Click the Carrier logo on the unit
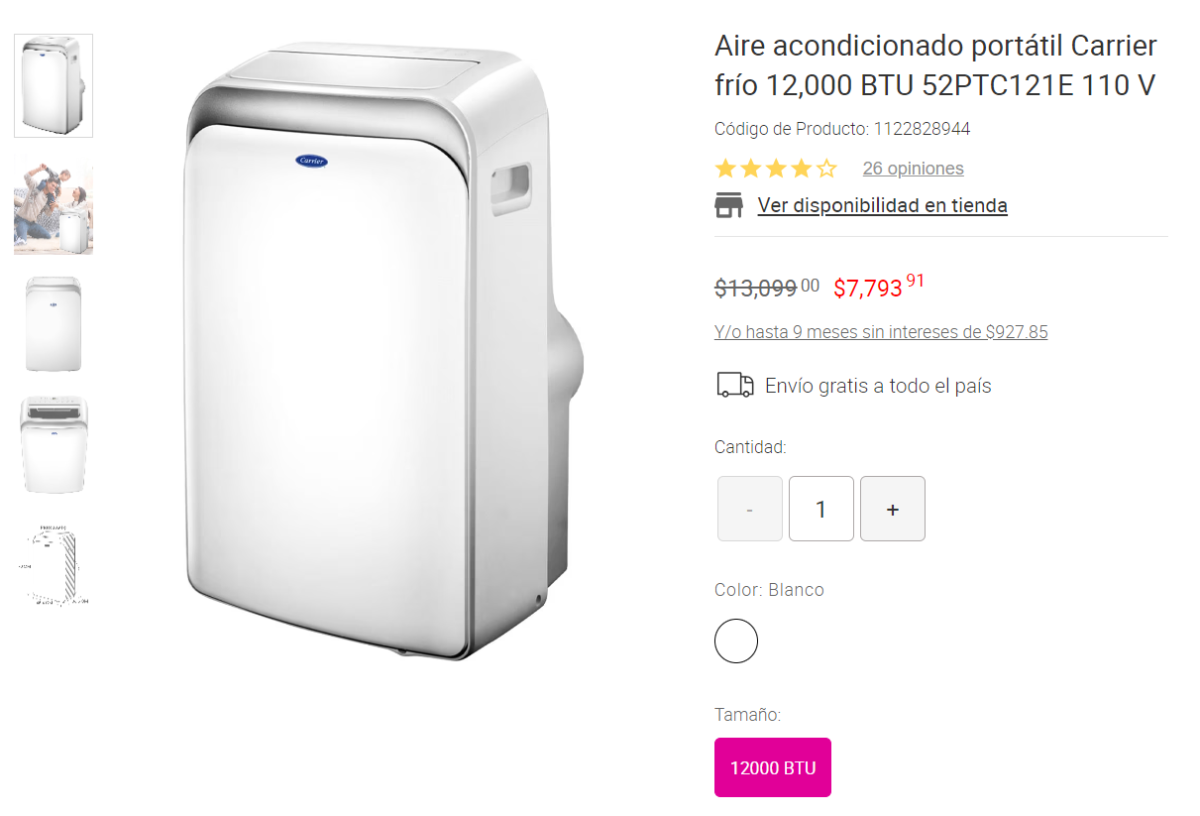Screen dimensions: 1200x816 tap(315, 160)
